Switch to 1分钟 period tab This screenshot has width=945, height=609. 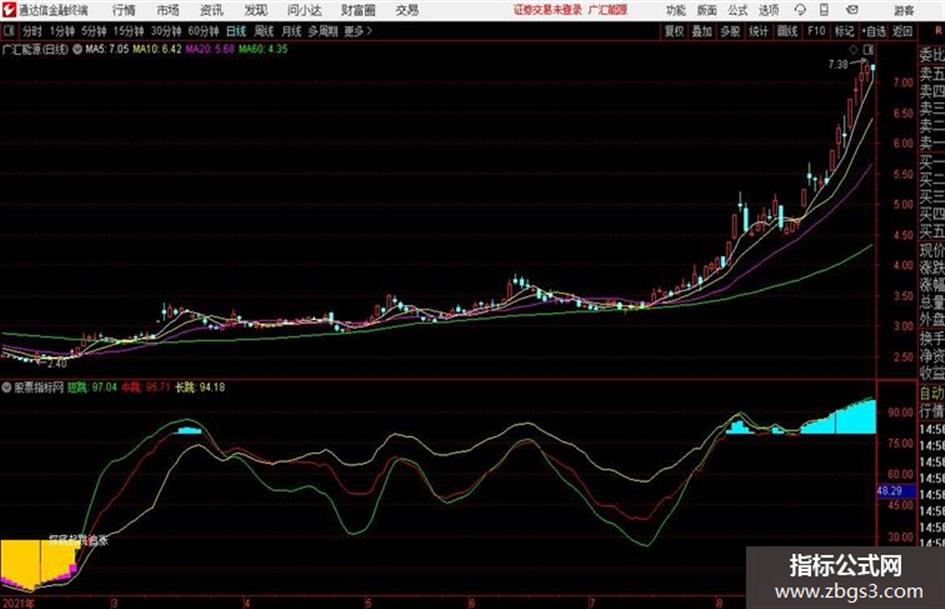pyautogui.click(x=61, y=31)
